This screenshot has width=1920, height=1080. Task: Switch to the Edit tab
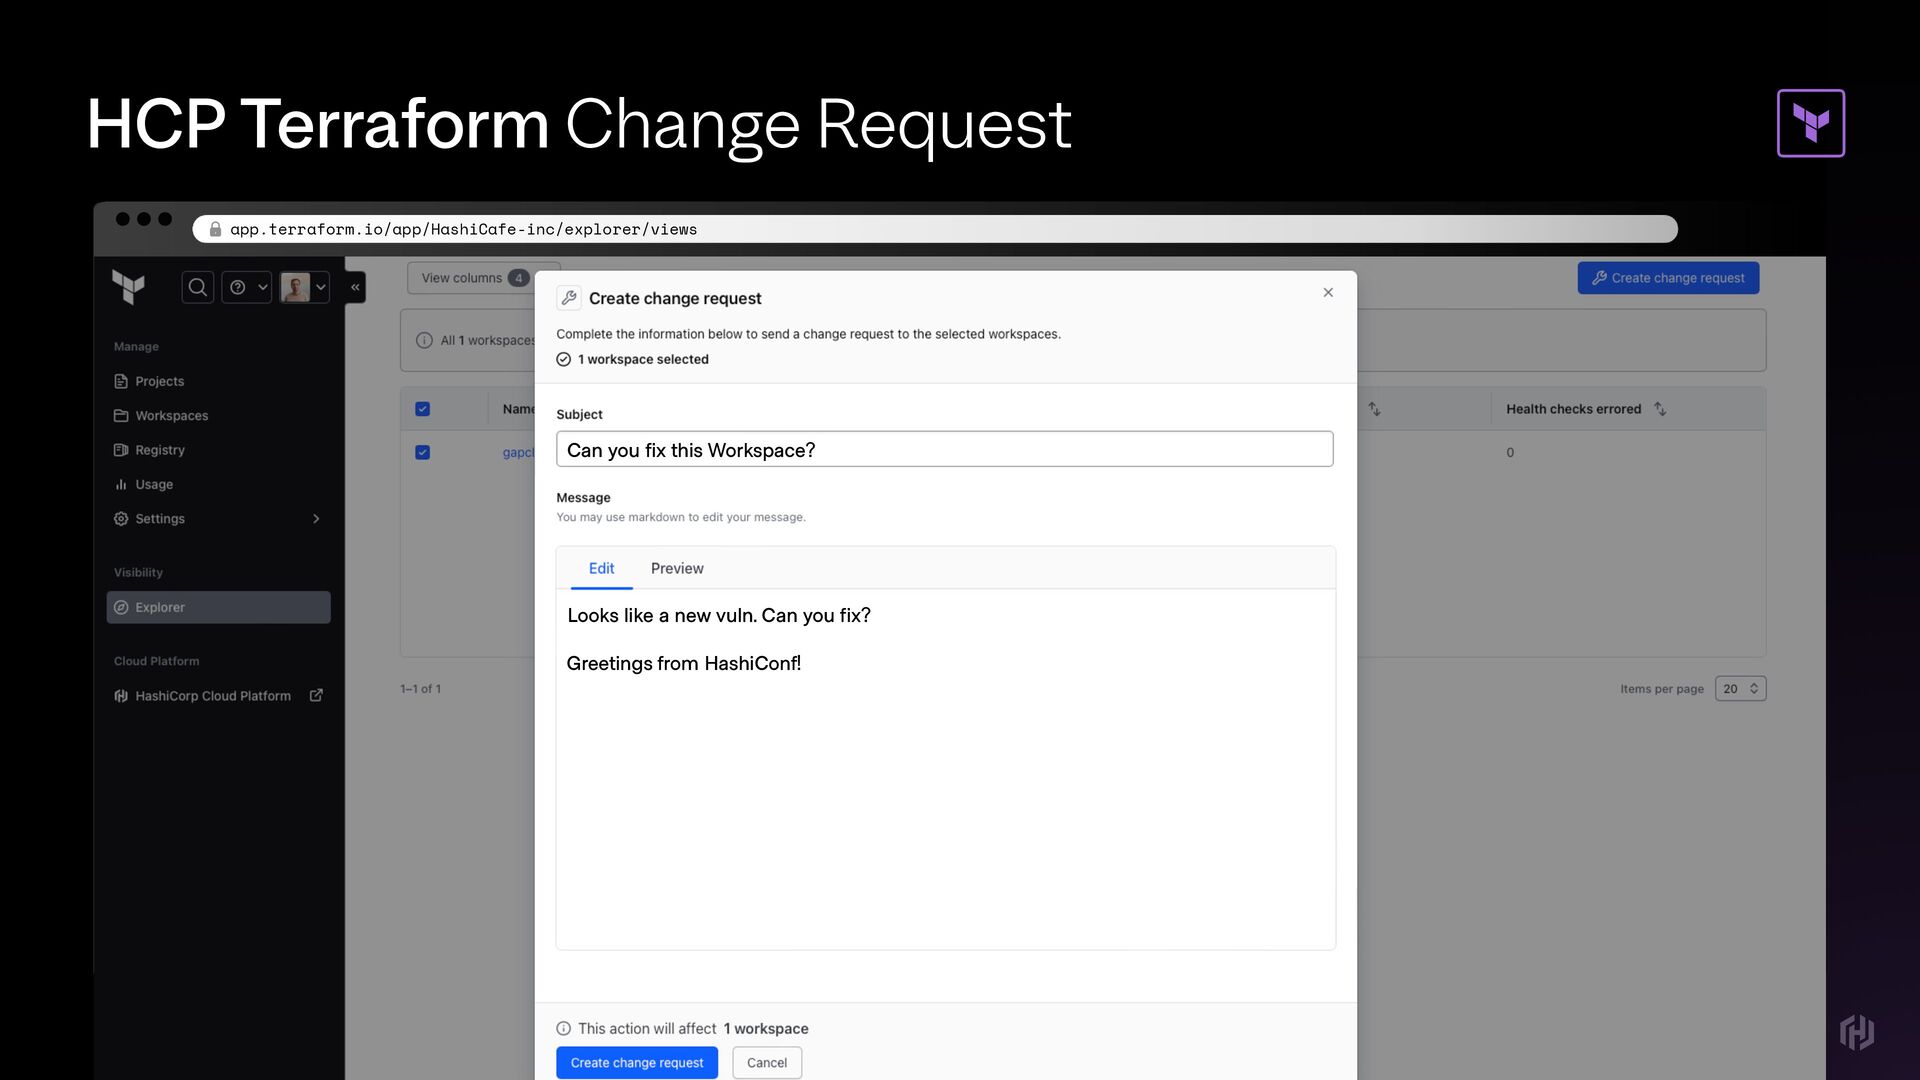[x=601, y=568]
